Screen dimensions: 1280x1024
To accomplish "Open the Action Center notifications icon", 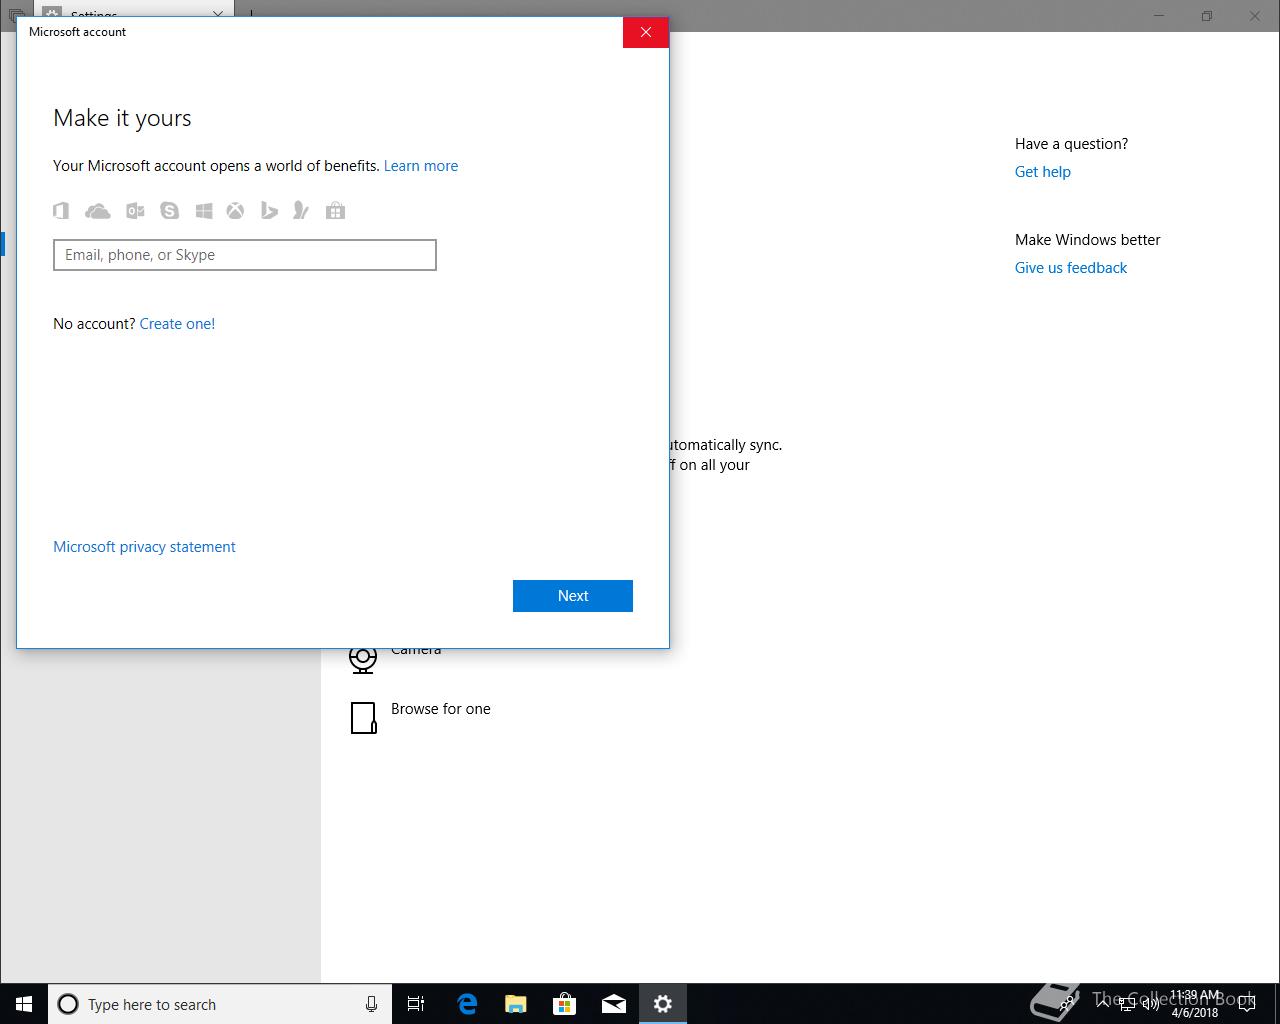I will pos(1246,1004).
